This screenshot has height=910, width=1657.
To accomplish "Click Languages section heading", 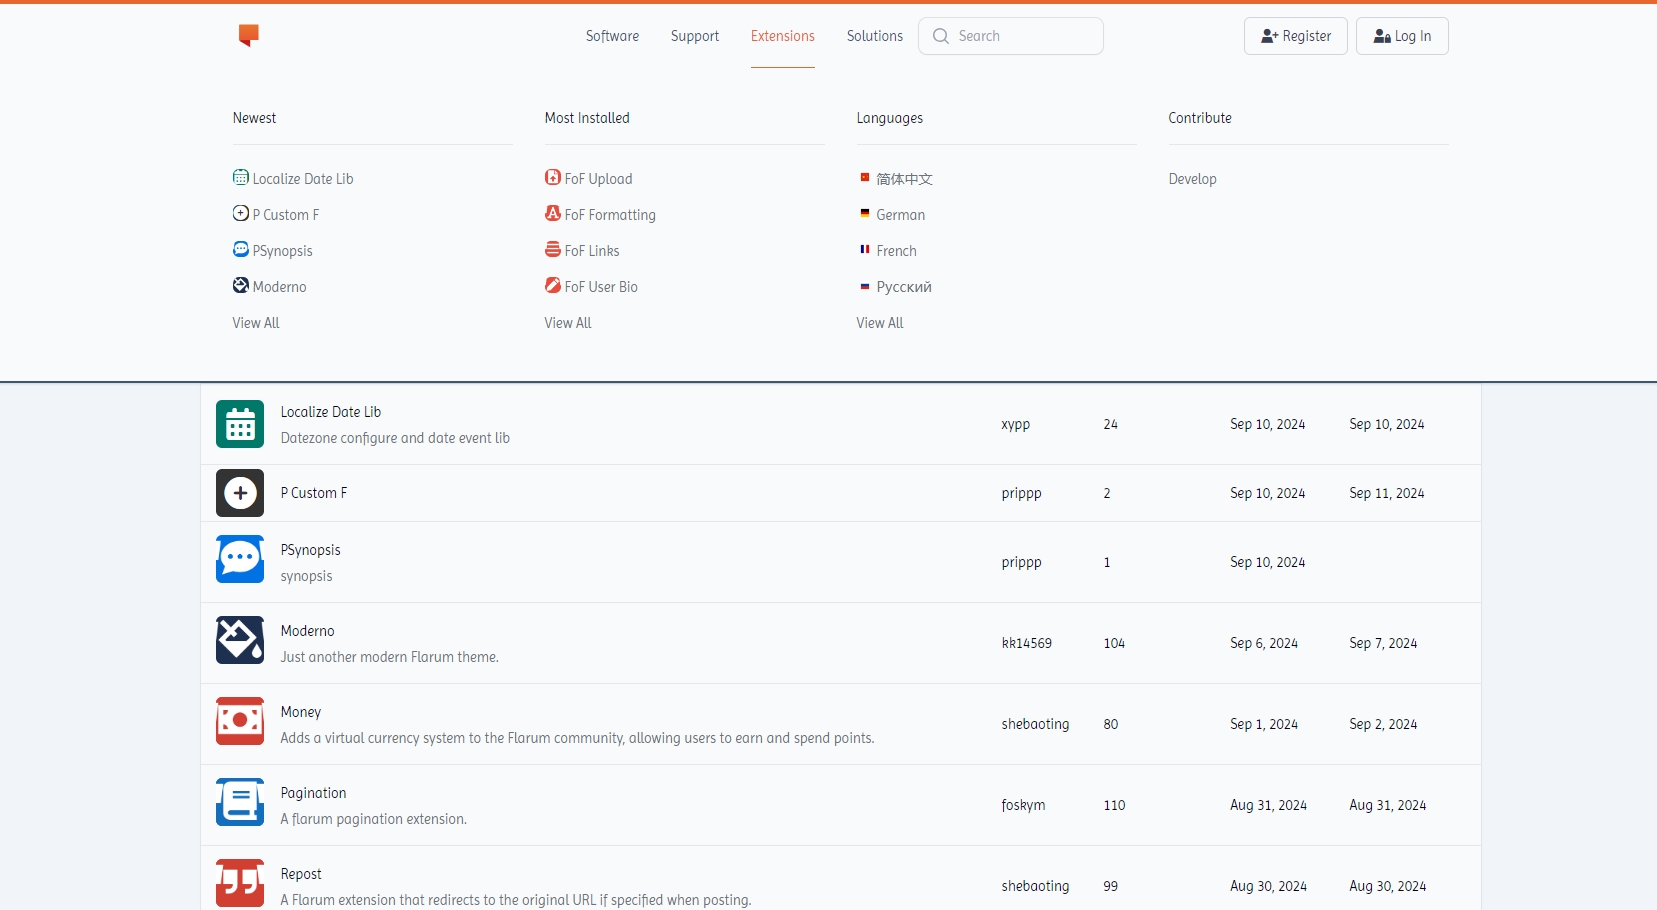I will click(890, 118).
